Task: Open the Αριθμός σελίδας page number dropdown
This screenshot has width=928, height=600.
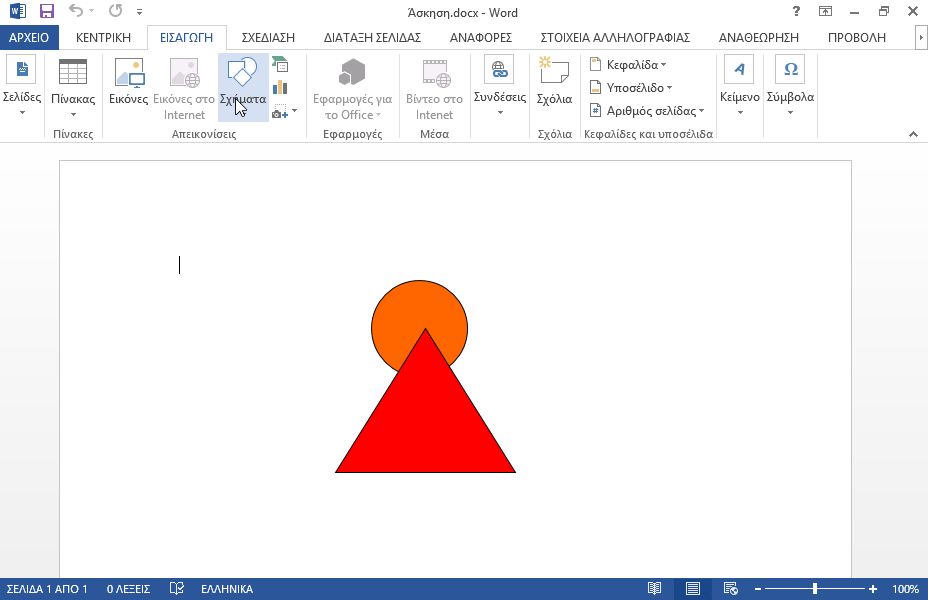Action: pyautogui.click(x=647, y=111)
